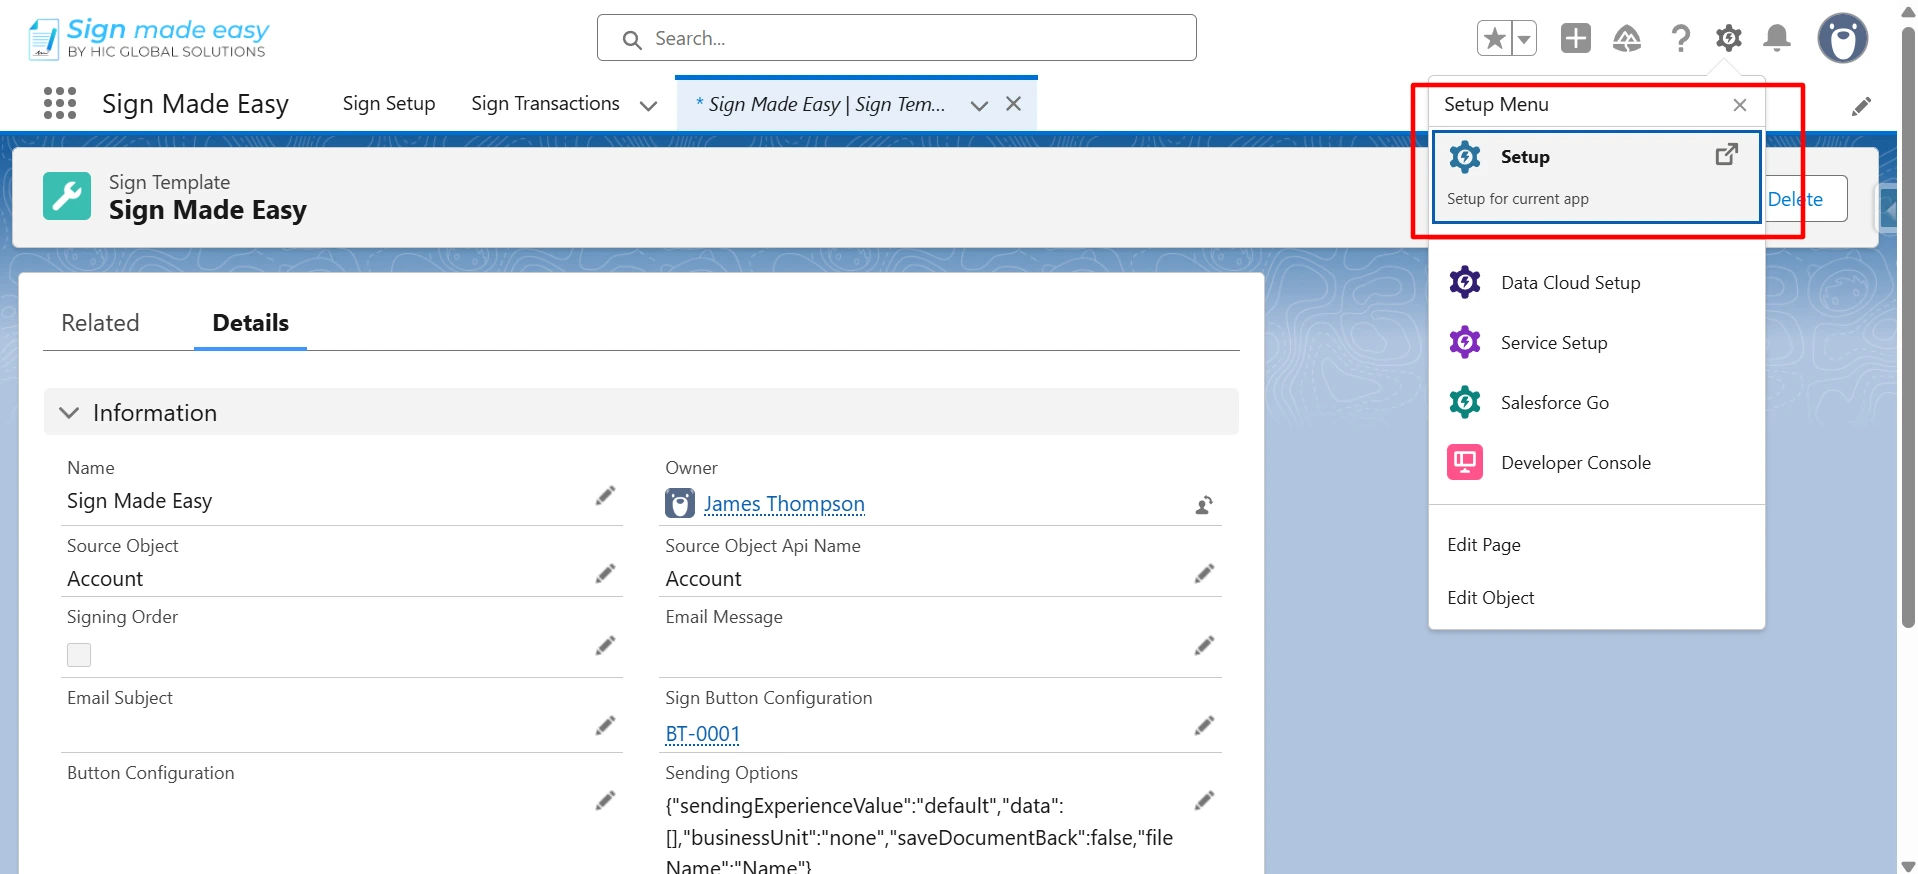Collapse the Information section
This screenshot has height=874, width=1918.
click(x=69, y=413)
